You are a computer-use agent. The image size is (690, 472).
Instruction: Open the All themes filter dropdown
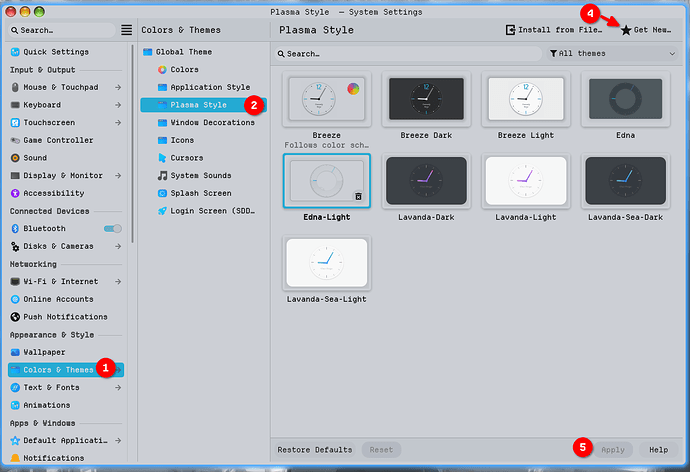pyautogui.click(x=612, y=54)
